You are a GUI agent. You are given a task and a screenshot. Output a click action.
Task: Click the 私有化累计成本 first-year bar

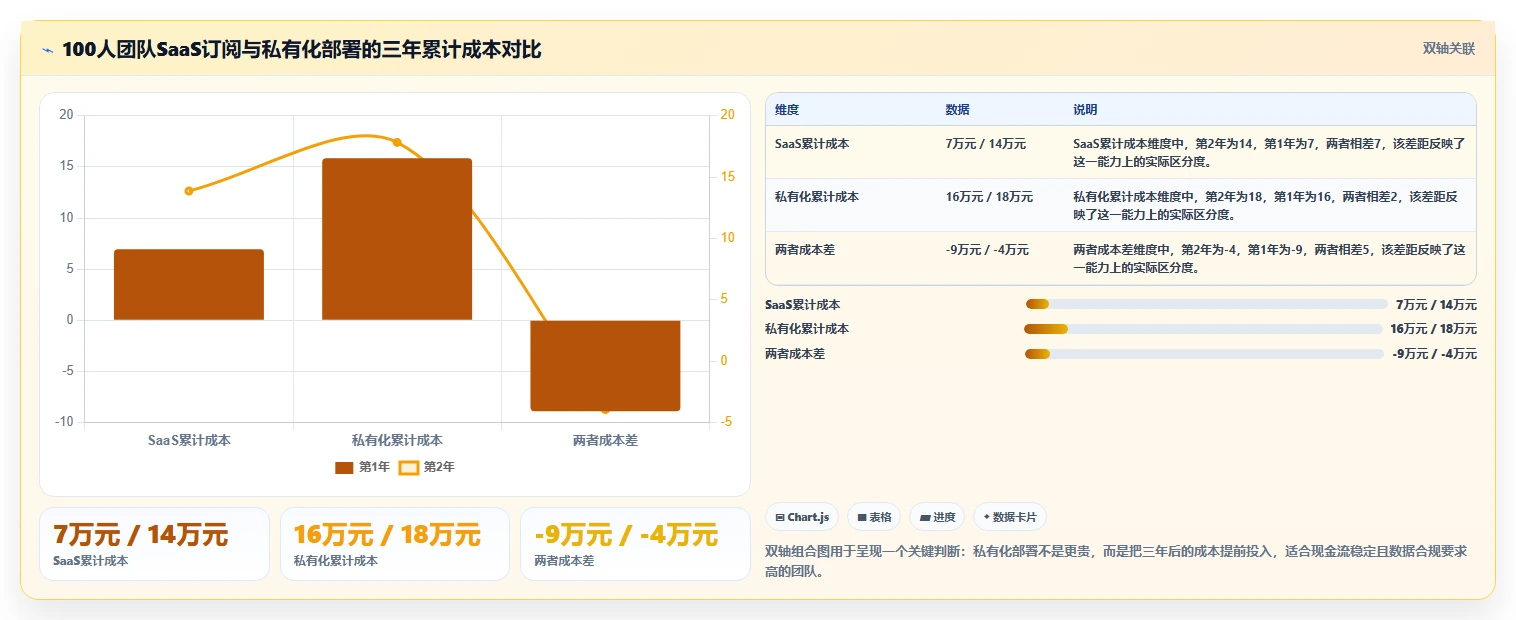pos(397,239)
